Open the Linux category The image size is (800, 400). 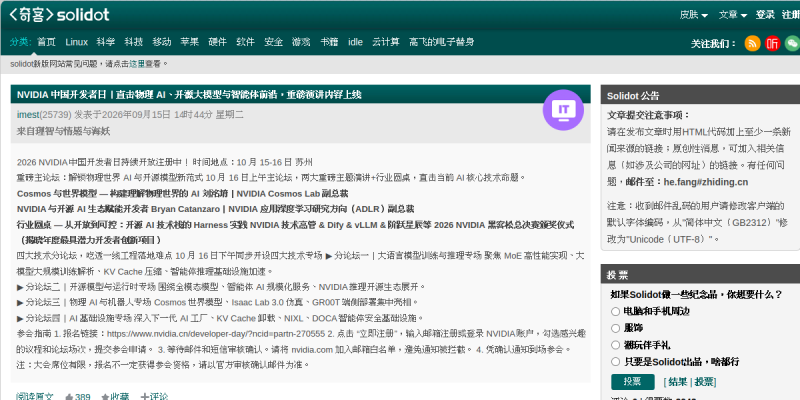tap(77, 42)
